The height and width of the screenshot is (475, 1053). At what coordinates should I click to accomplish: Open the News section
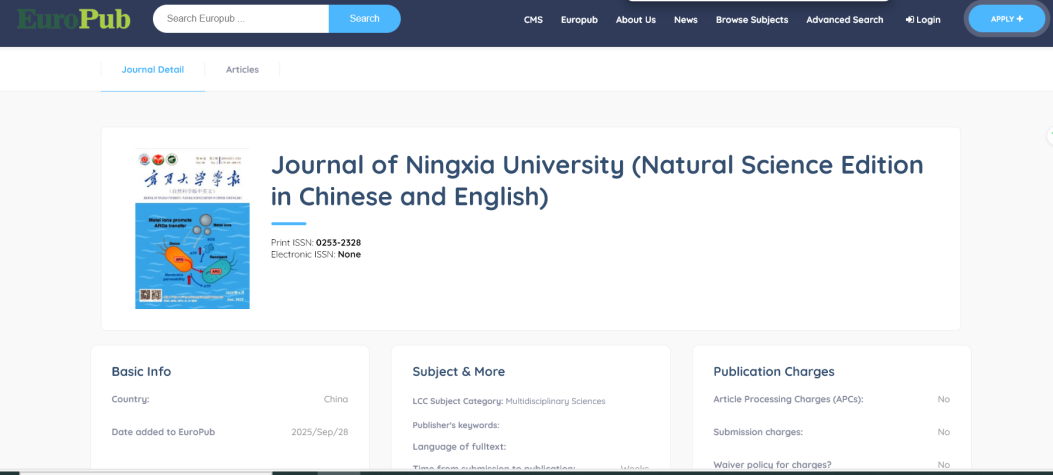pyautogui.click(x=685, y=20)
